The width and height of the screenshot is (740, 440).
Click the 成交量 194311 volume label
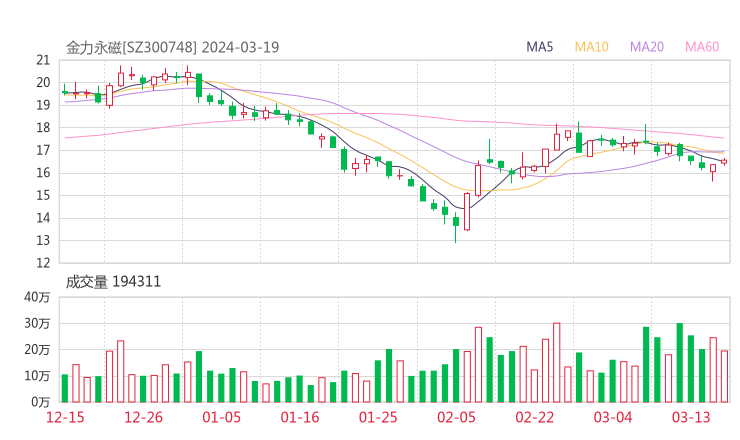113,282
